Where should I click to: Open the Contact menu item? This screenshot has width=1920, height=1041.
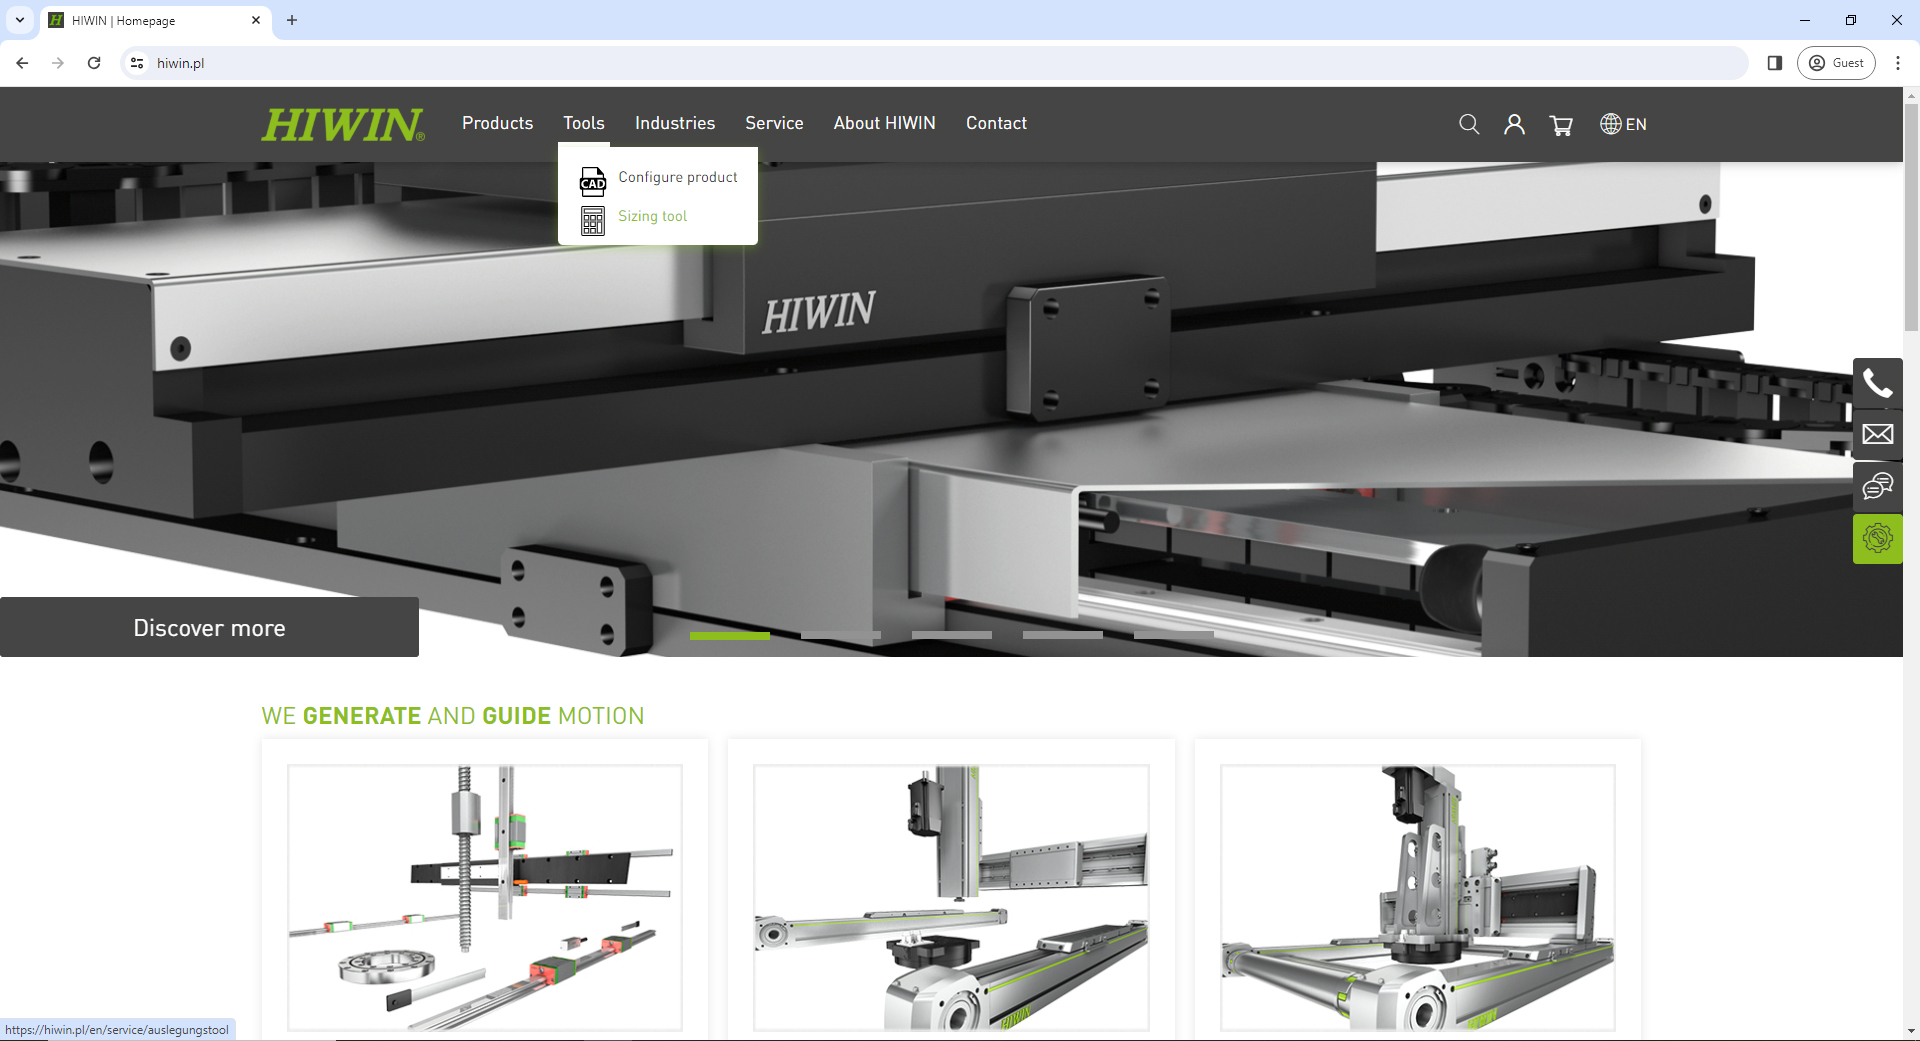(x=996, y=123)
